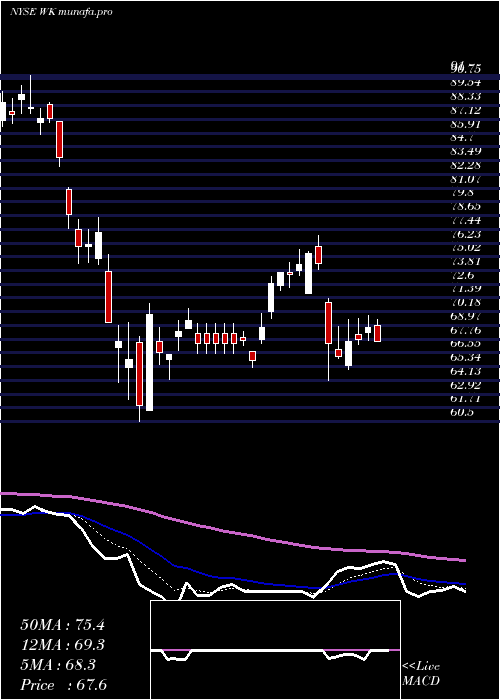
Task: Click the last red candlestick on the right
Action: 377,333
